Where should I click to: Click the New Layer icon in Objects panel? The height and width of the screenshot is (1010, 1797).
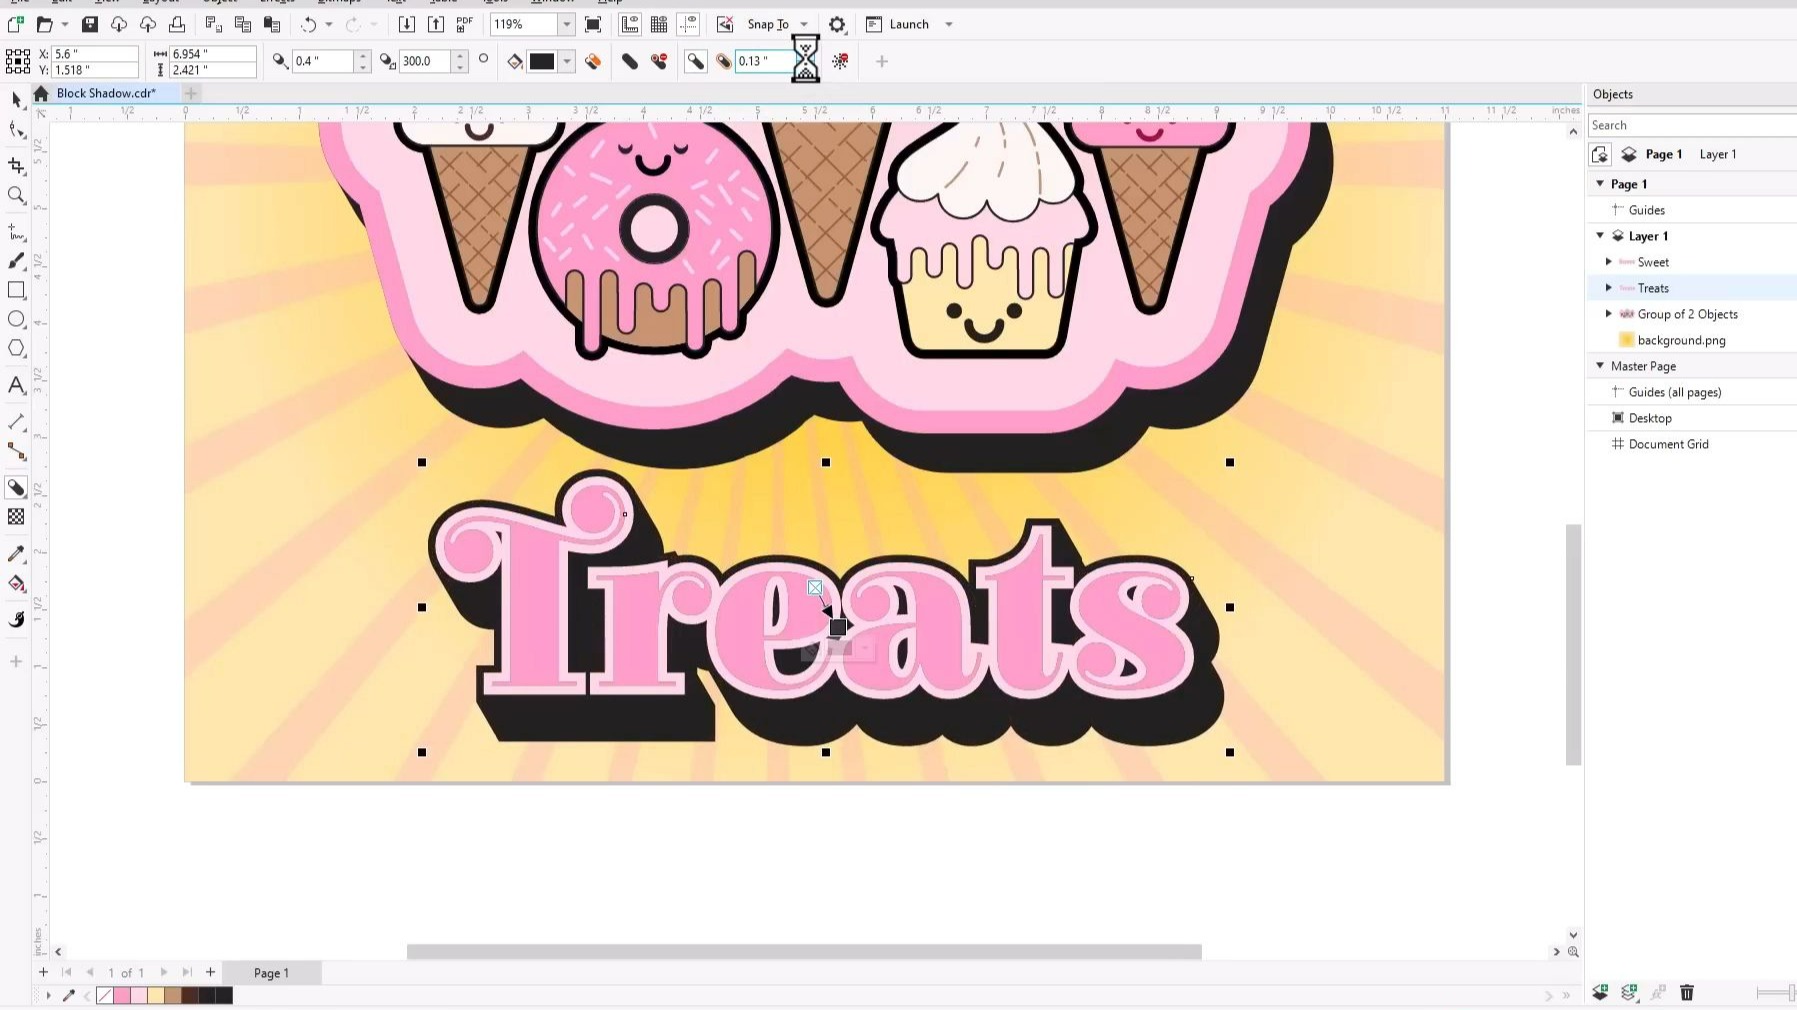1600,992
